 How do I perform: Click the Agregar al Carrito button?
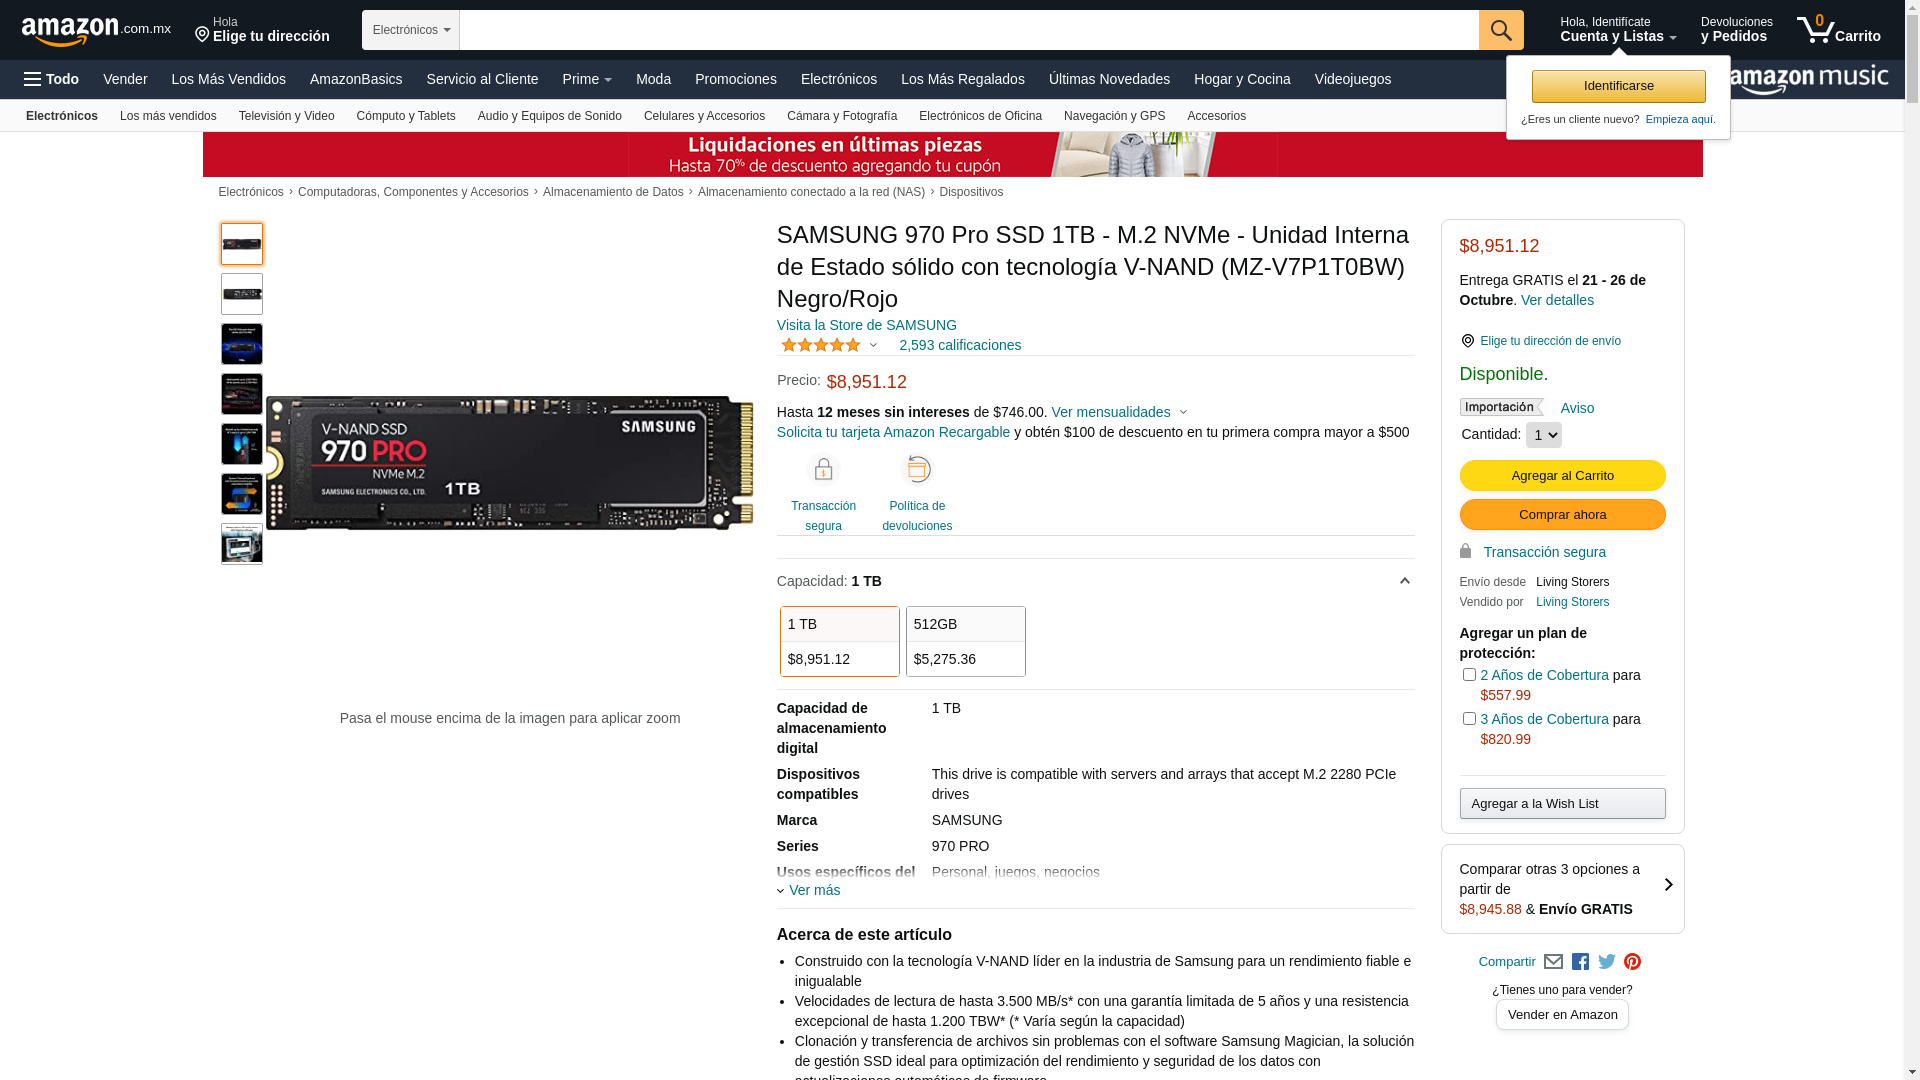[x=1562, y=476]
